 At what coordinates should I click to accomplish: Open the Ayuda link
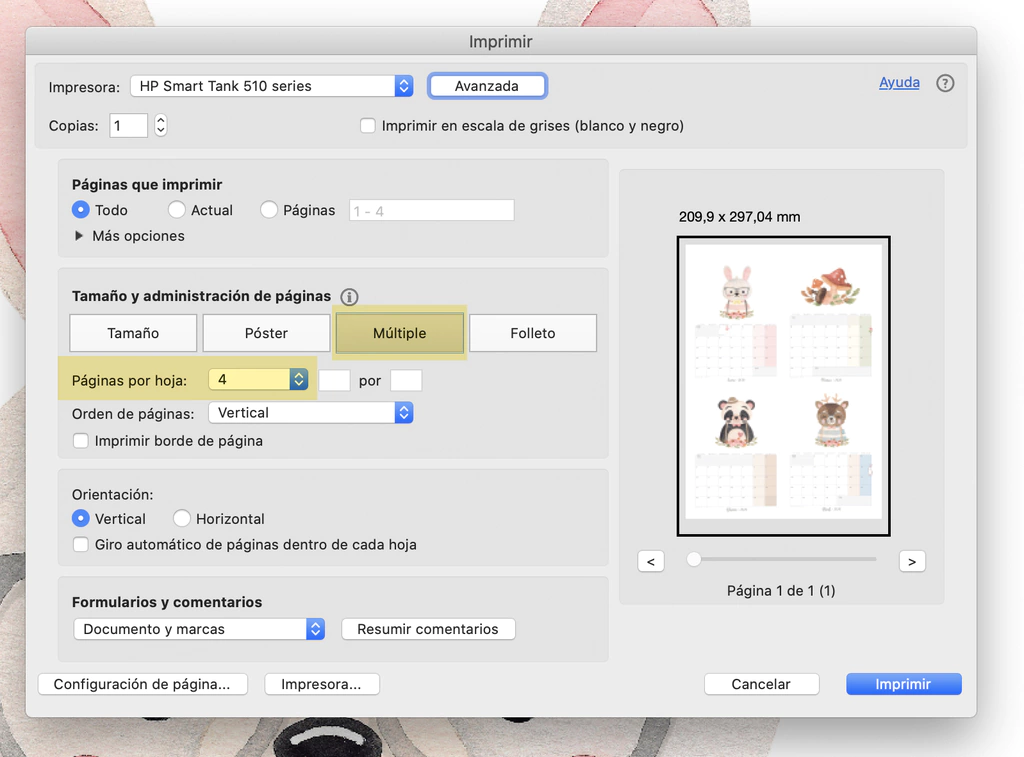pos(899,82)
